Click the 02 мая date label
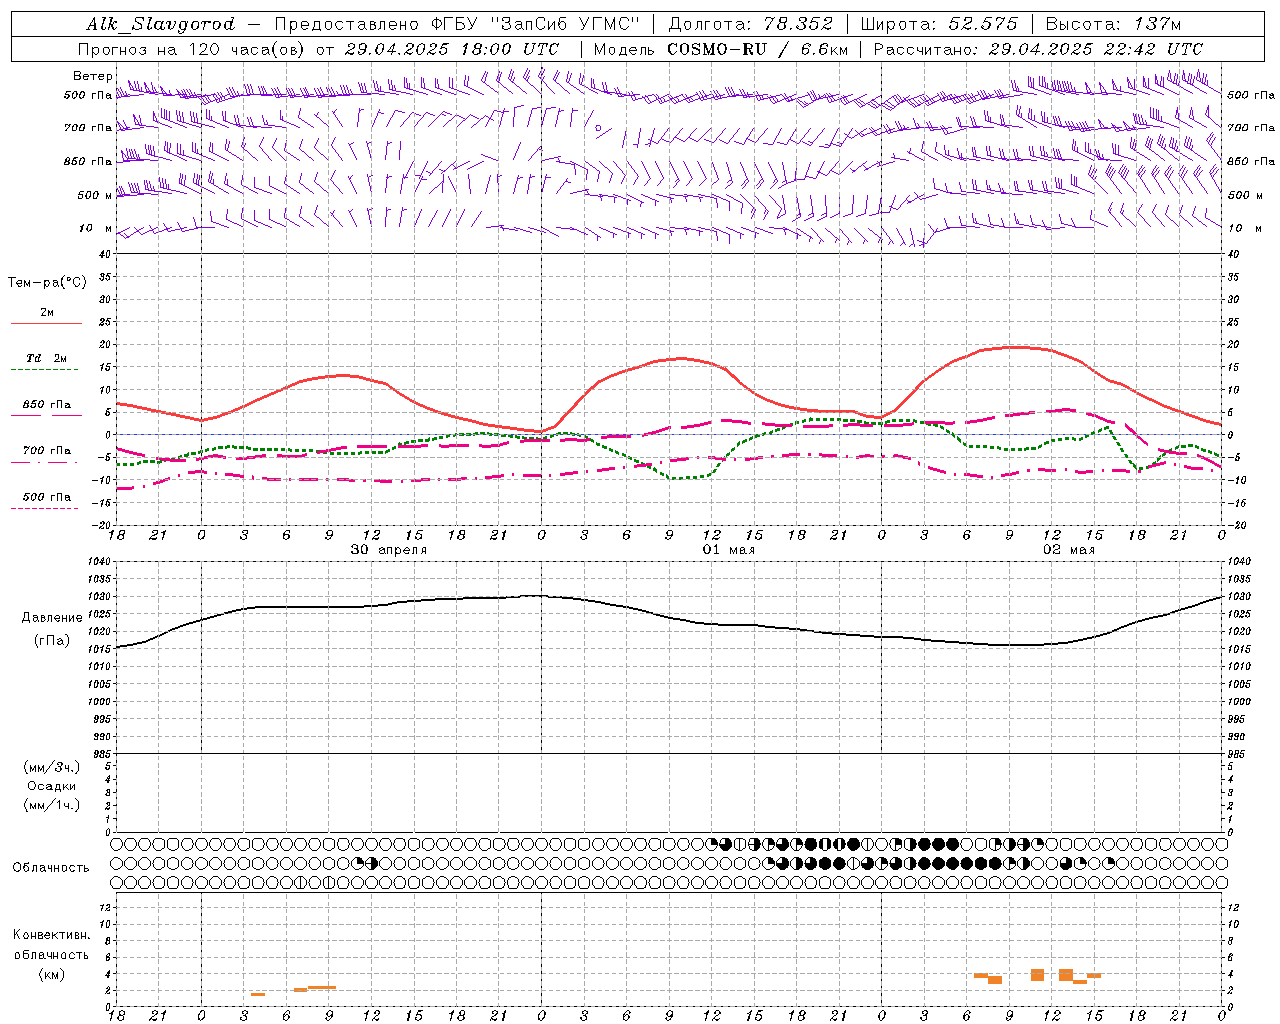Image resolution: width=1280 pixels, height=1024 pixels. pos(1068,550)
